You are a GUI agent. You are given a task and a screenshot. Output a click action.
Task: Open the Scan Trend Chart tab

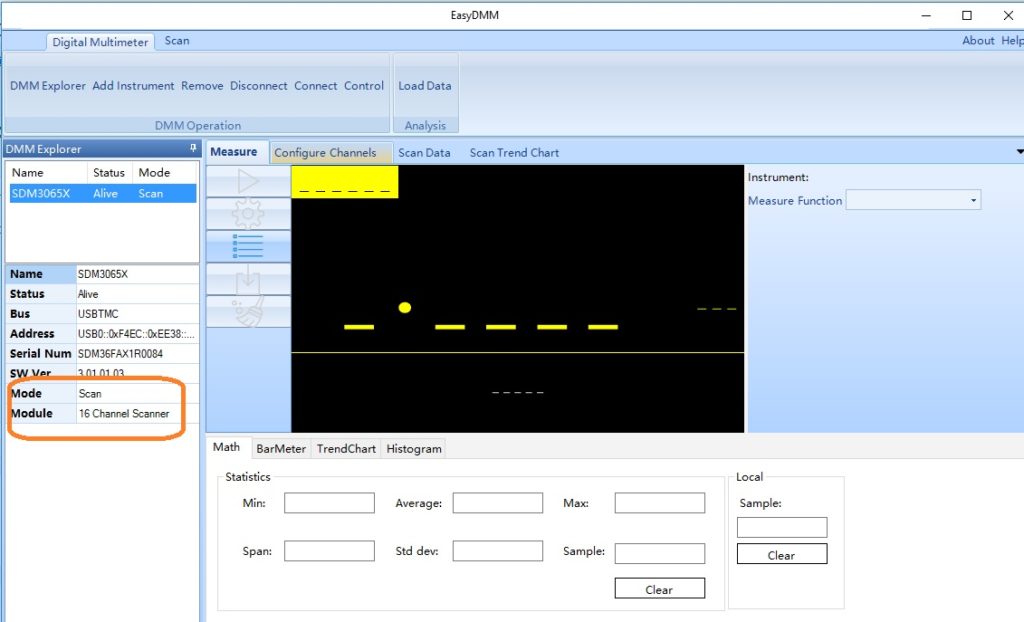(514, 153)
